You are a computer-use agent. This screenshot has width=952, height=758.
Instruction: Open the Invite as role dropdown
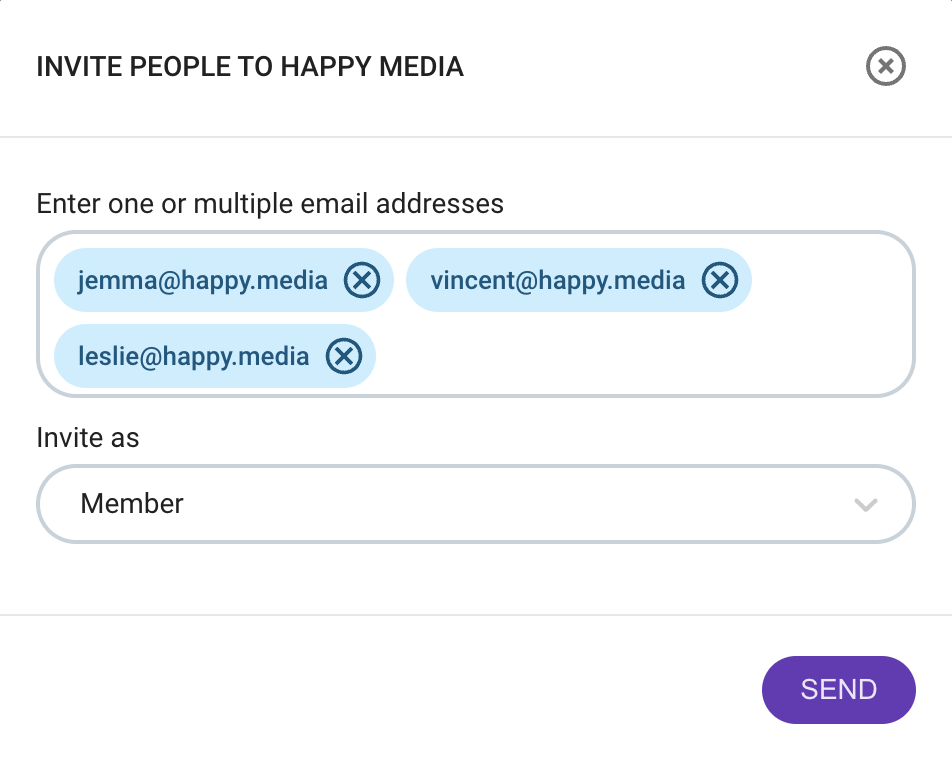(476, 504)
